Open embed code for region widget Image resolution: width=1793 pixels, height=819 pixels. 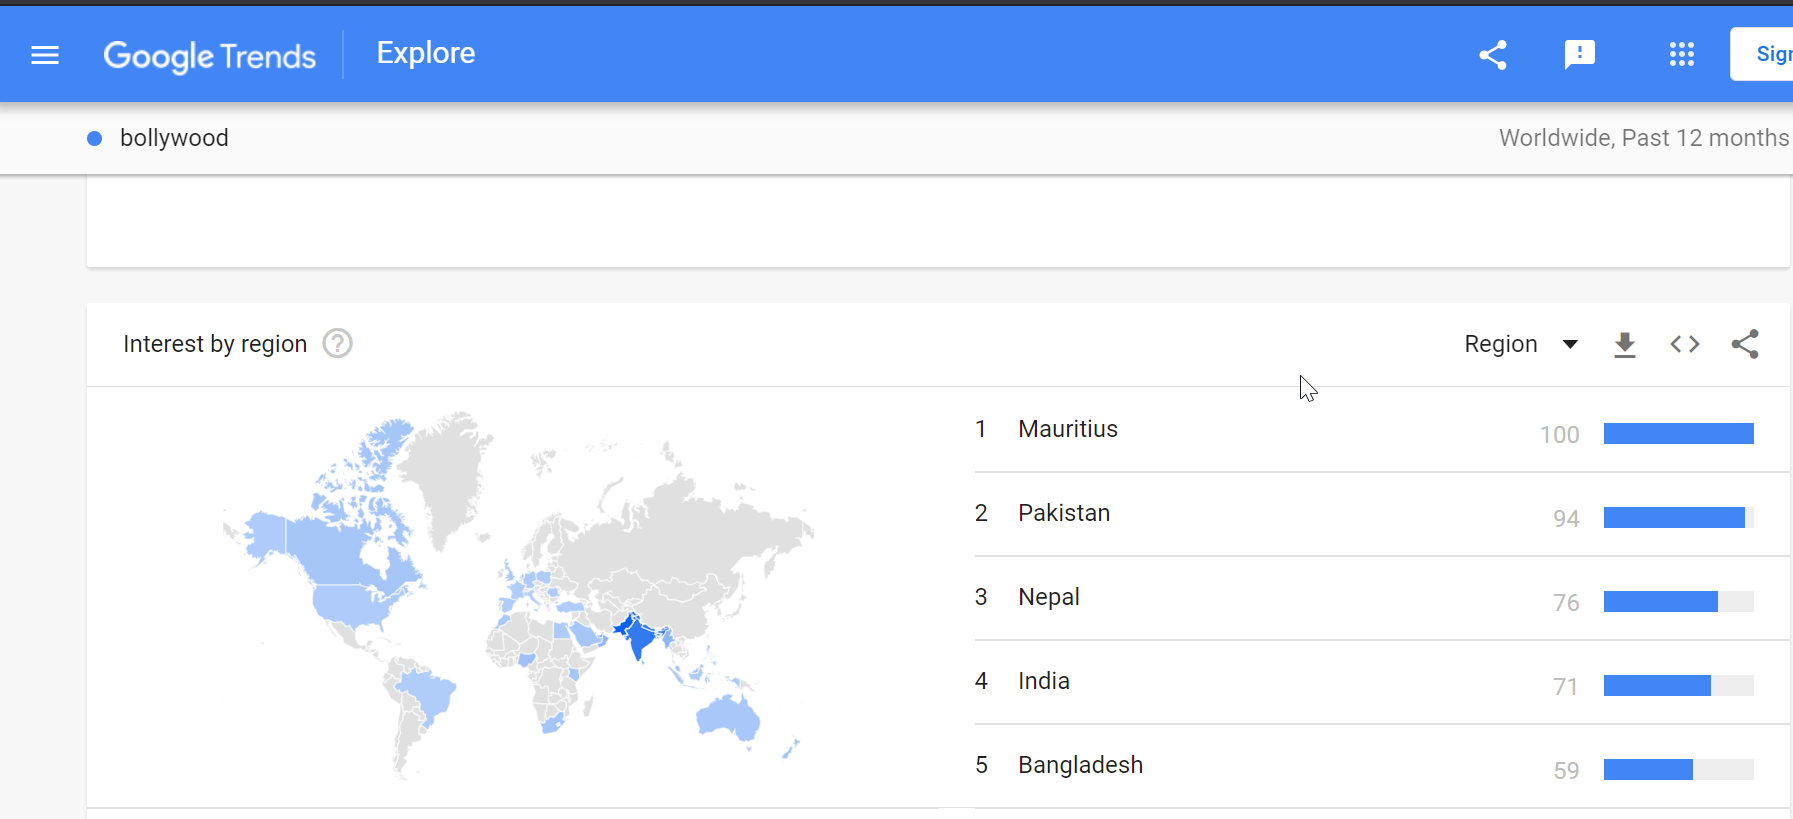[x=1685, y=344]
